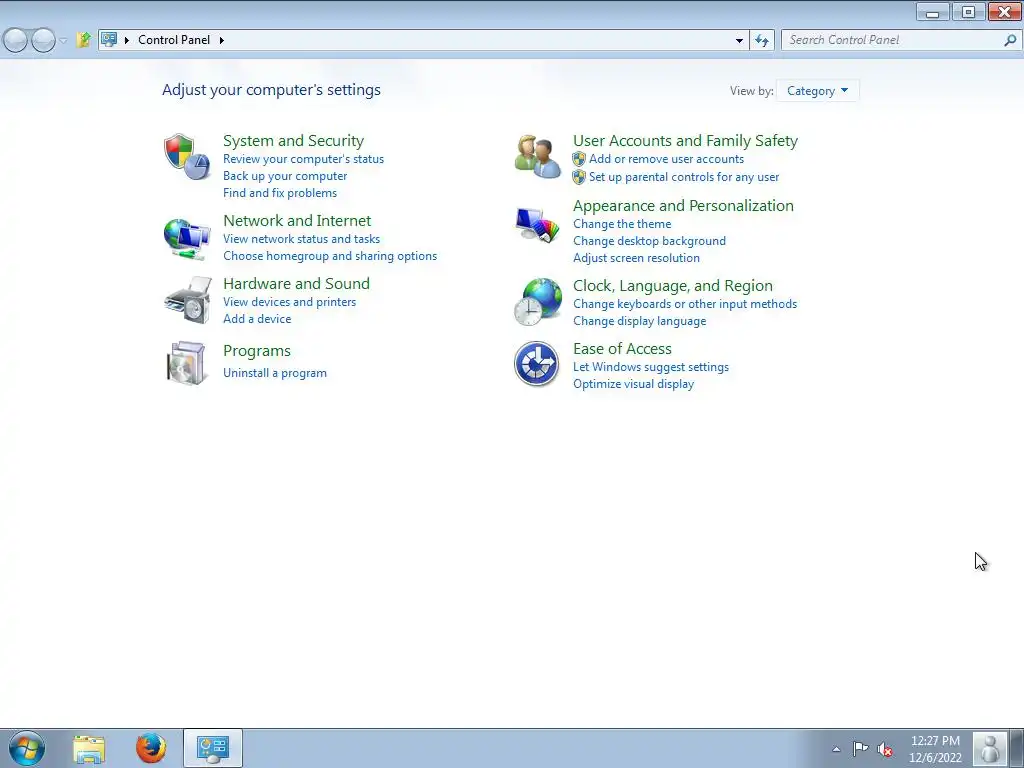The width and height of the screenshot is (1024, 768).
Task: Click the Back navigation arrow button
Action: (16, 40)
